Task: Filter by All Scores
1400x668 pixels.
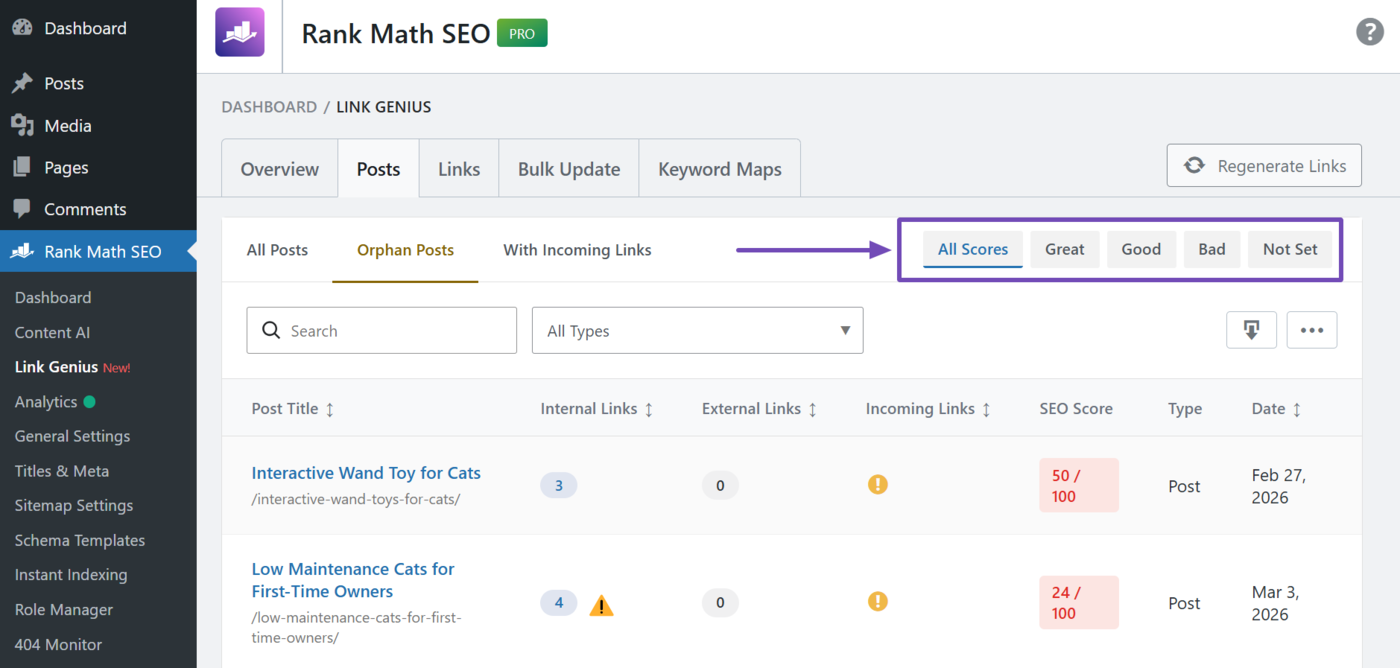Action: (x=973, y=249)
